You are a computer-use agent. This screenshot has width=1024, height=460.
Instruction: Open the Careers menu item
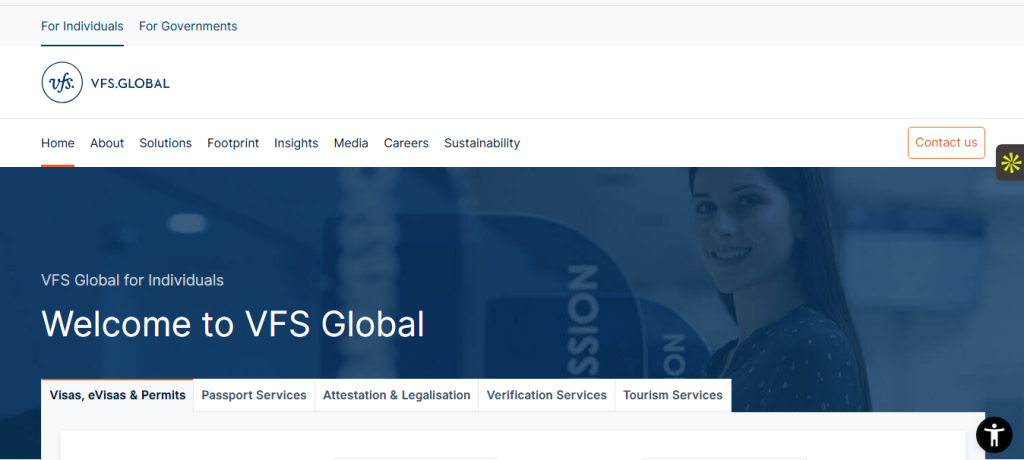[406, 143]
